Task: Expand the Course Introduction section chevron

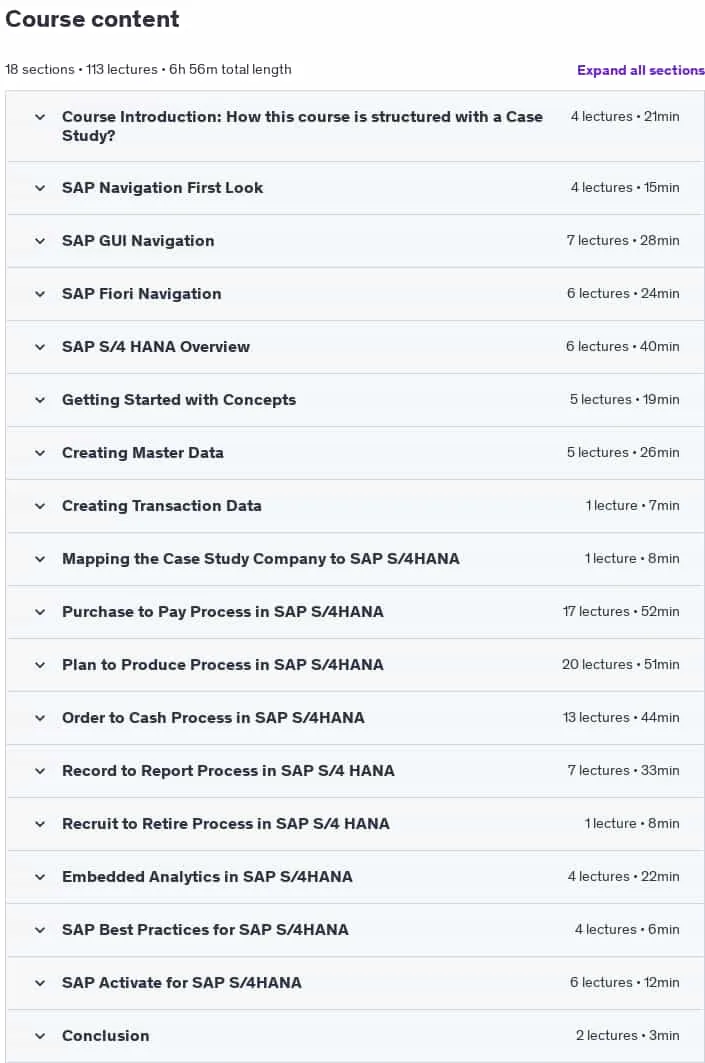Action: tap(40, 117)
